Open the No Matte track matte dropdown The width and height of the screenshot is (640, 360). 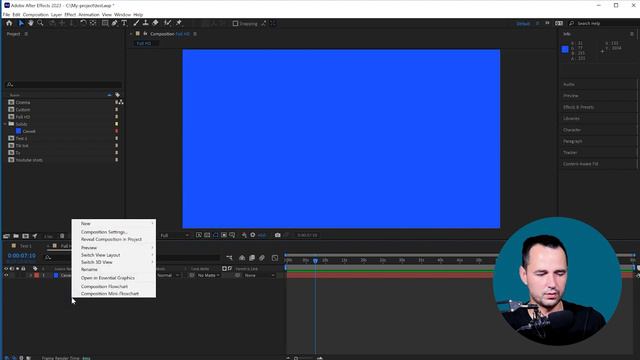(209, 276)
